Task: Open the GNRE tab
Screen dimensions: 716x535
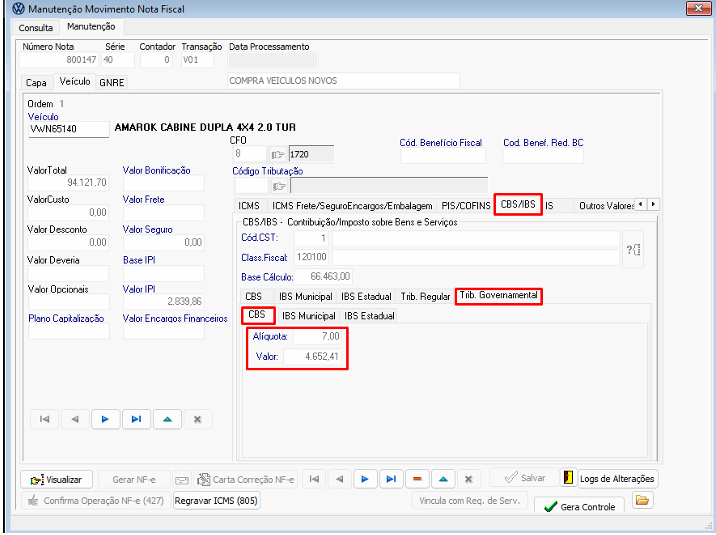Action: [111, 82]
